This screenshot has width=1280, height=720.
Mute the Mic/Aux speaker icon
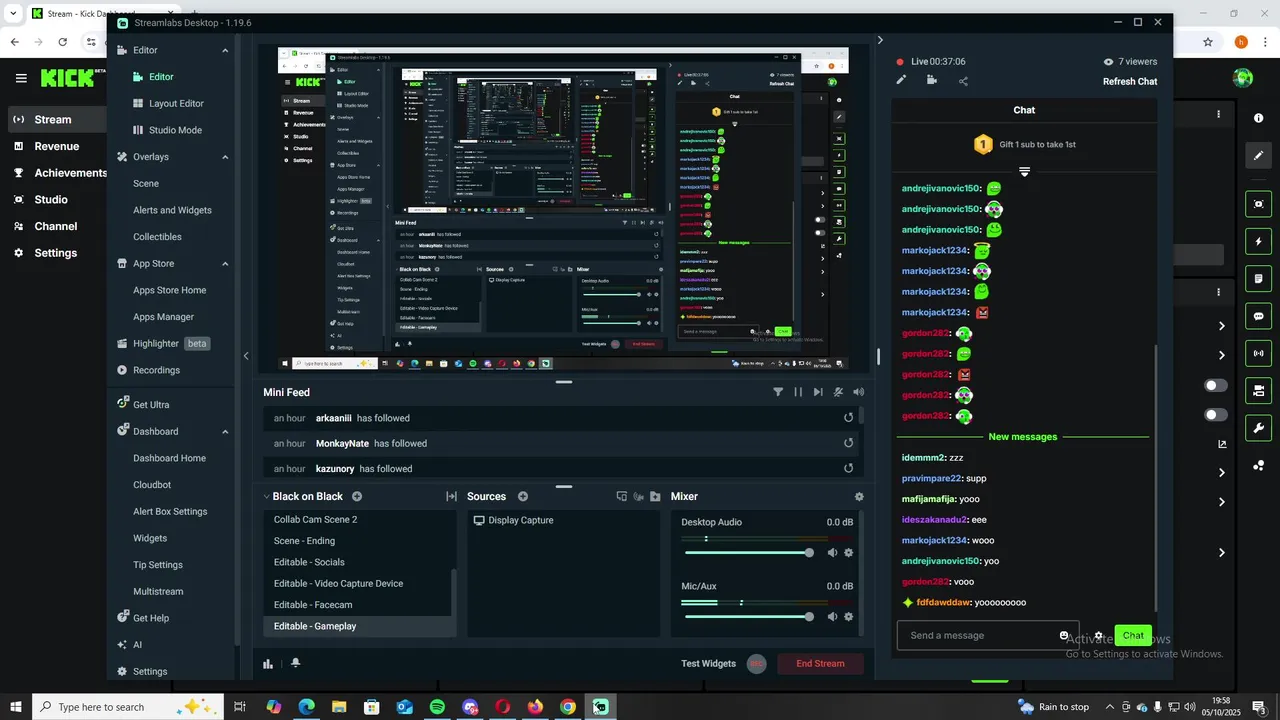832,617
